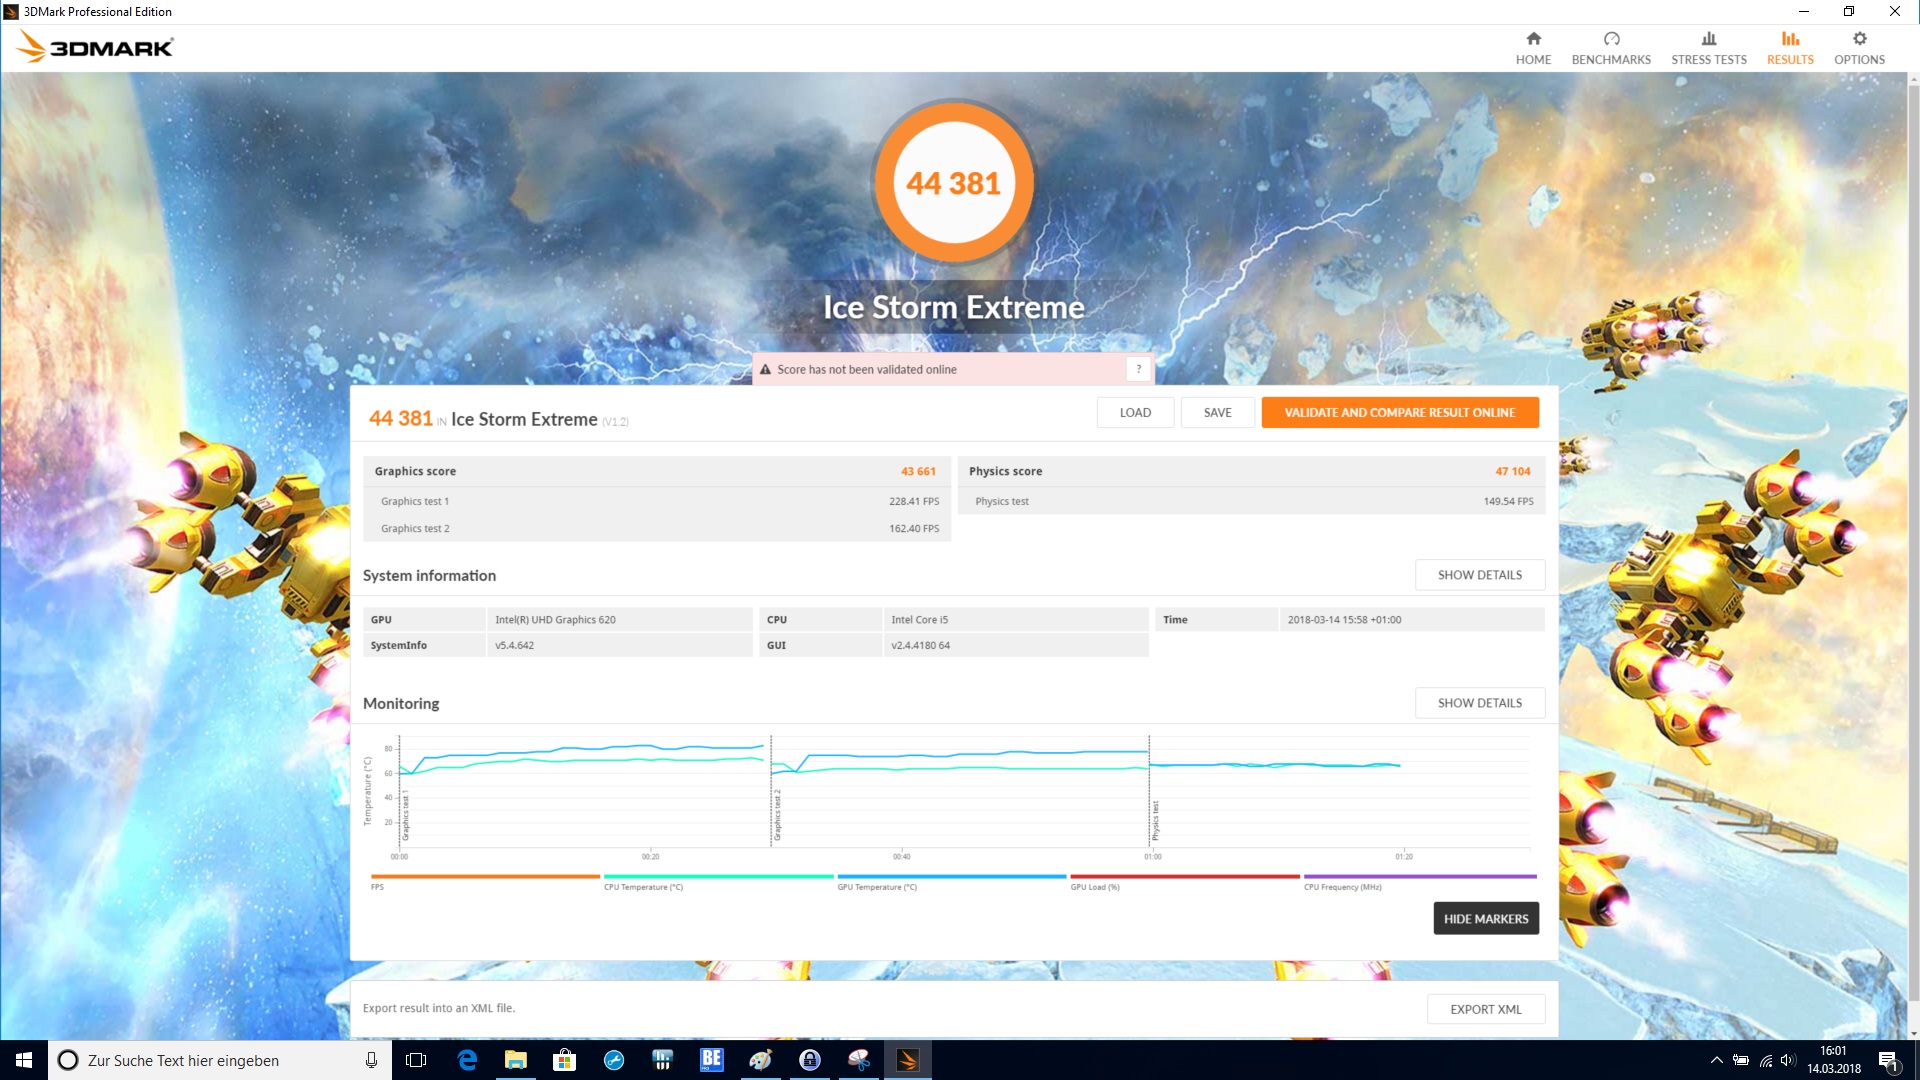Click Validate and Compare Result Online
This screenshot has width=1920, height=1080.
tap(1399, 412)
